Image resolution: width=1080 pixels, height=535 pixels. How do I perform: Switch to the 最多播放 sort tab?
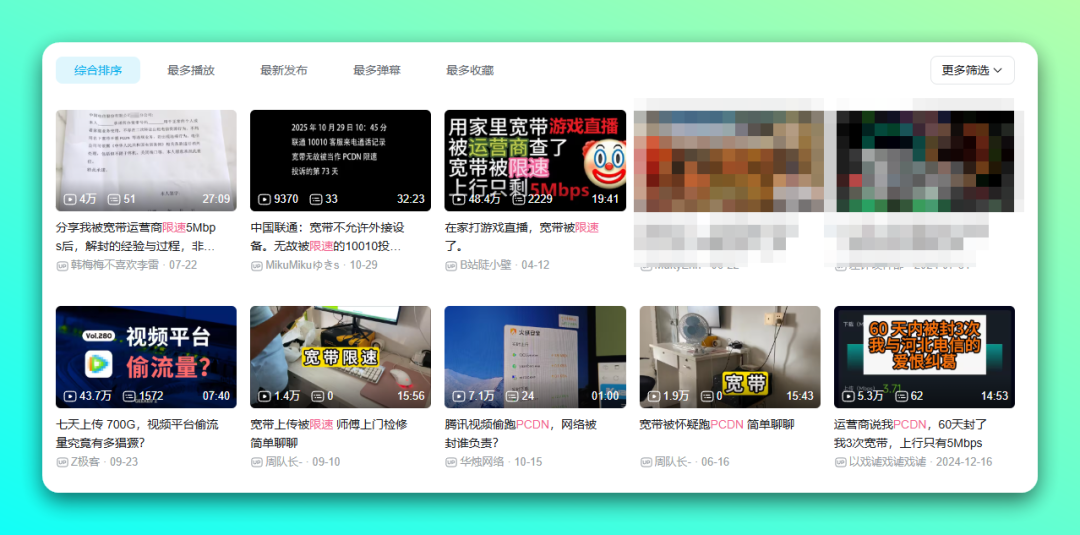click(x=191, y=70)
